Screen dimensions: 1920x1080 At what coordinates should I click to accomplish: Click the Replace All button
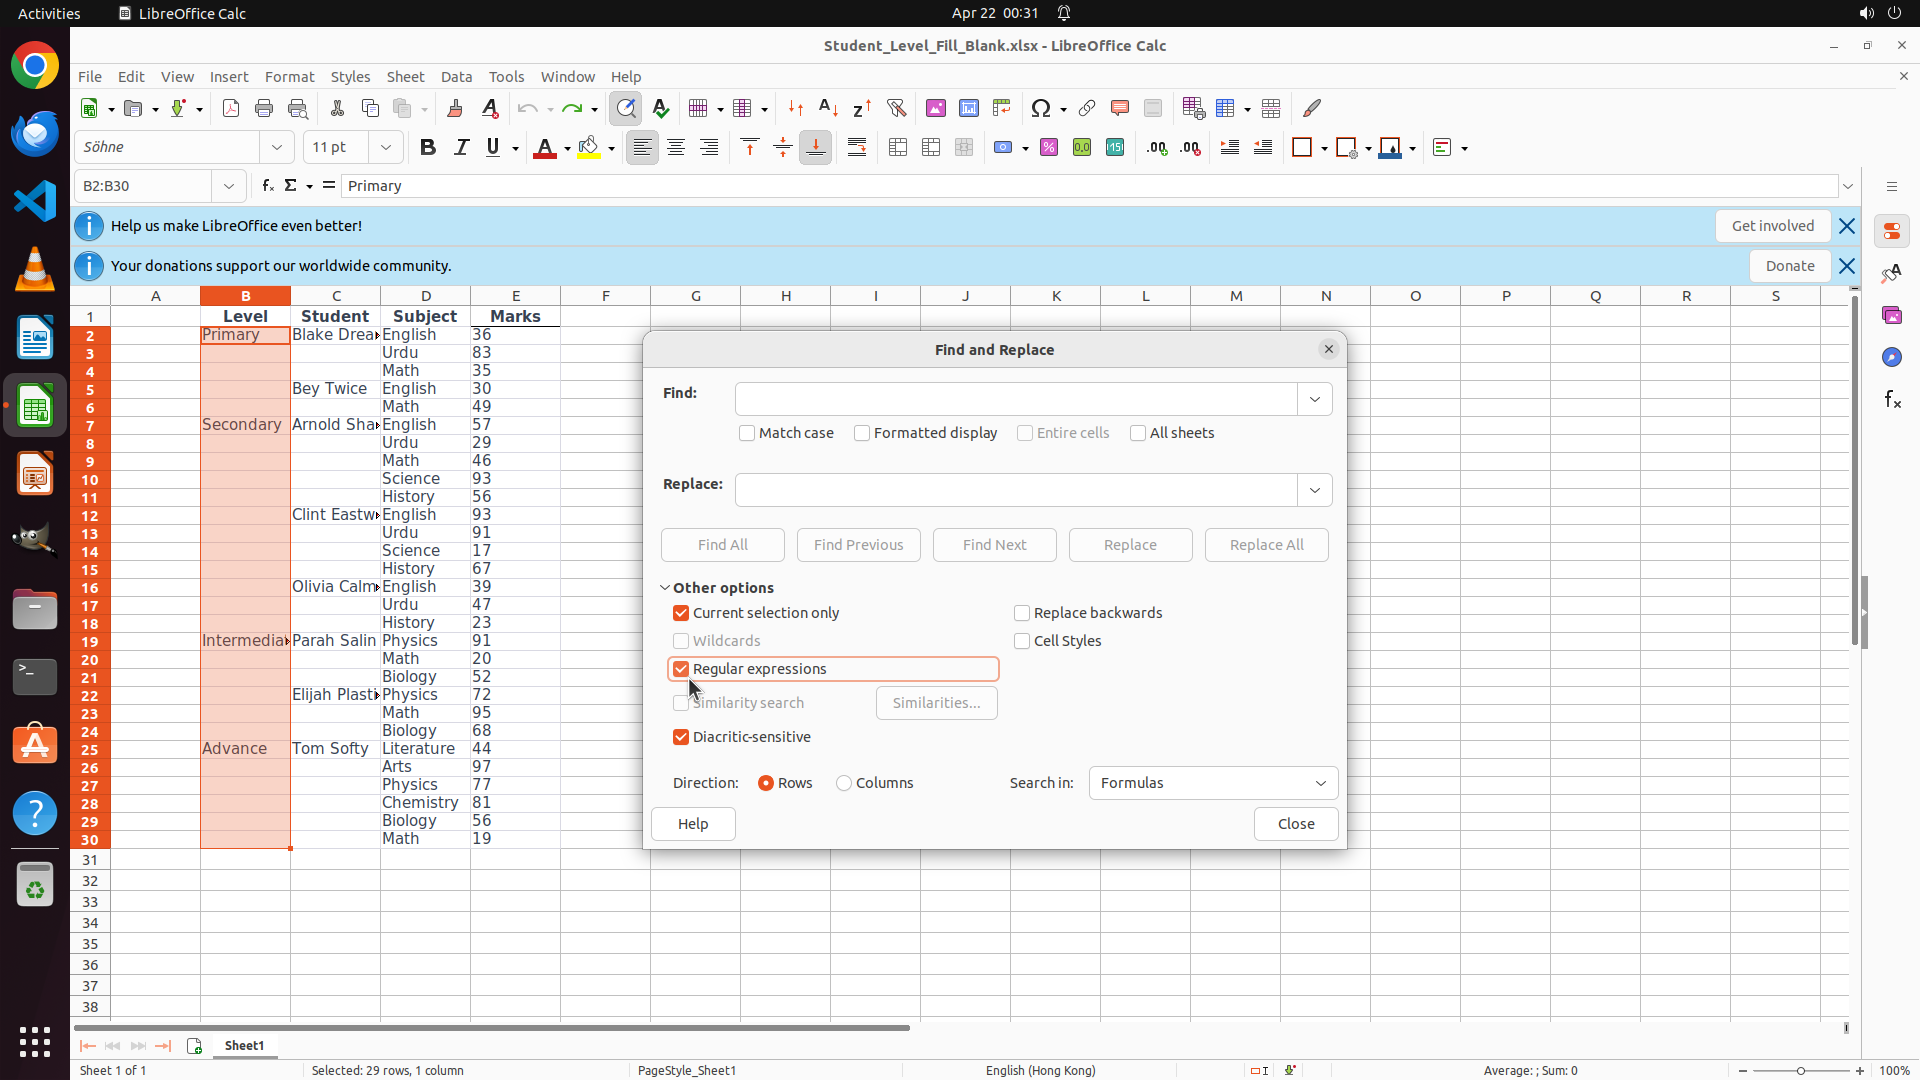pyautogui.click(x=1266, y=545)
